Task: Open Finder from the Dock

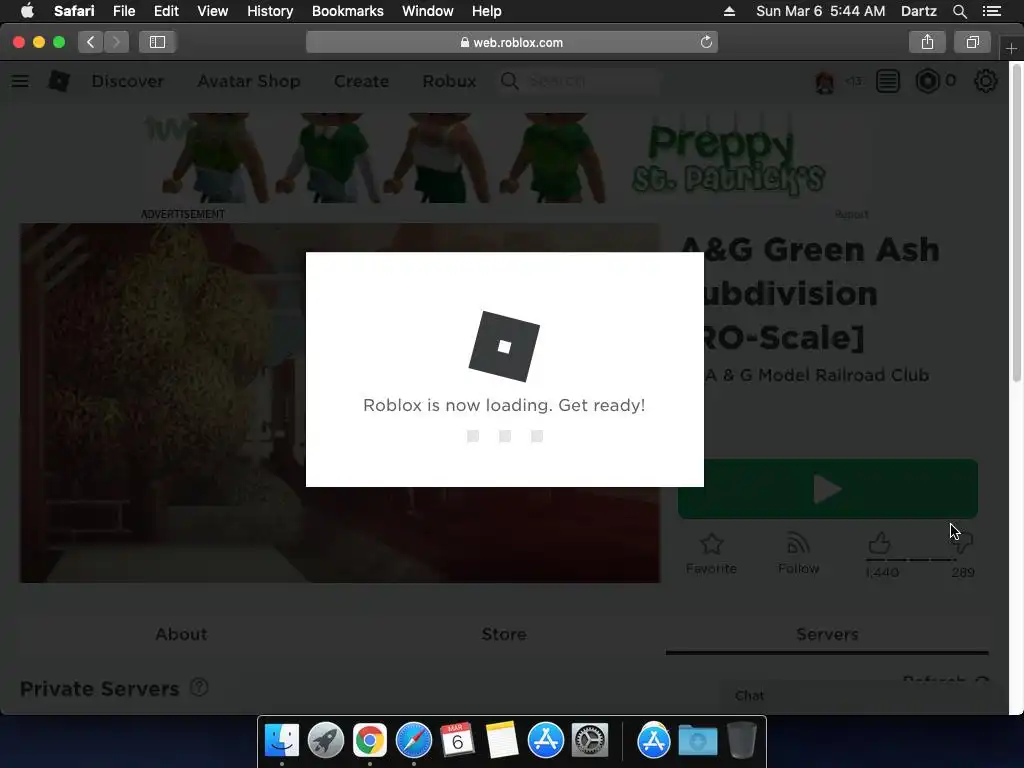Action: click(x=281, y=740)
